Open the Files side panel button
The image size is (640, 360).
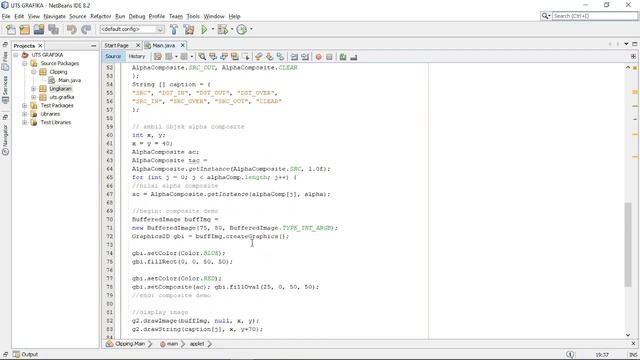(5, 60)
